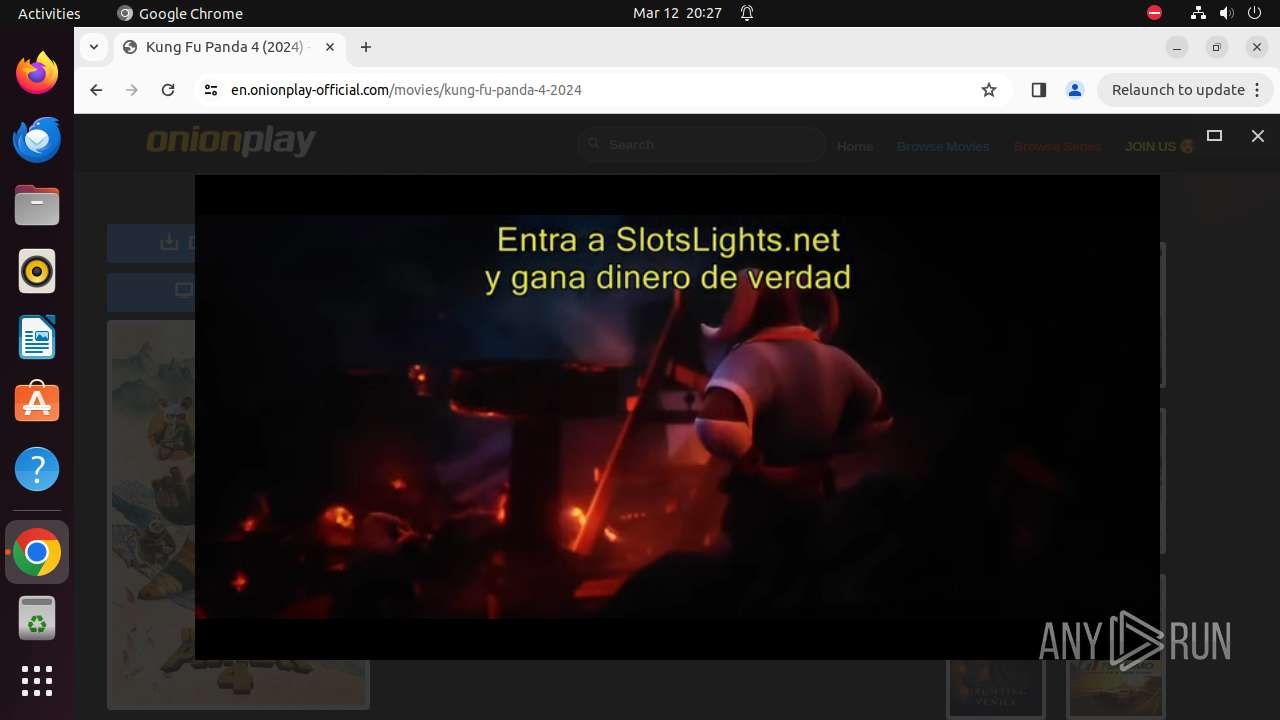Viewport: 1280px width, 720px height.
Task: Expand the tab search dropdown
Action: [x=93, y=47]
